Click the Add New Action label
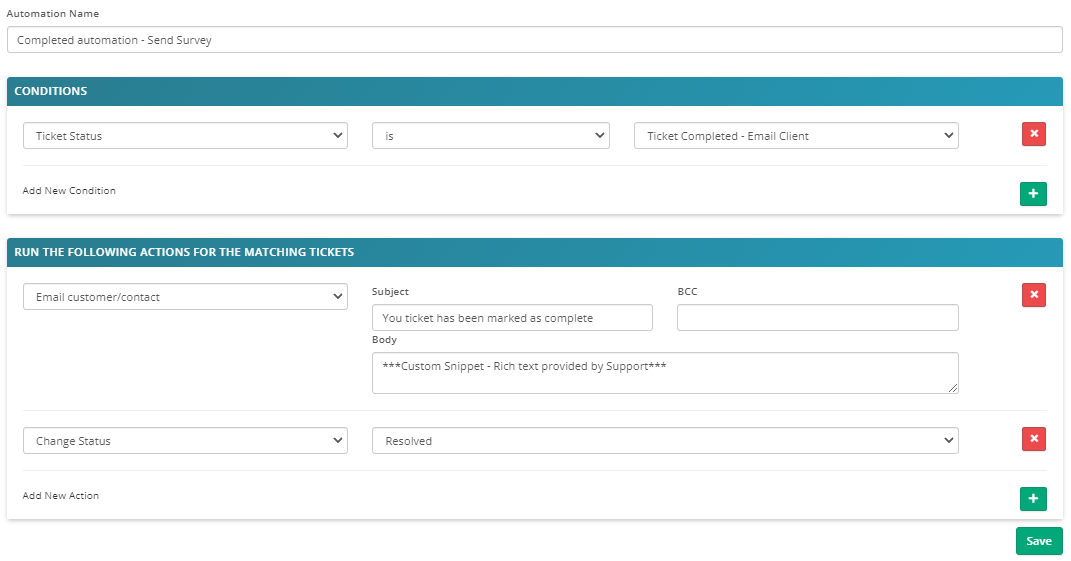The height and width of the screenshot is (561, 1071). coord(61,495)
